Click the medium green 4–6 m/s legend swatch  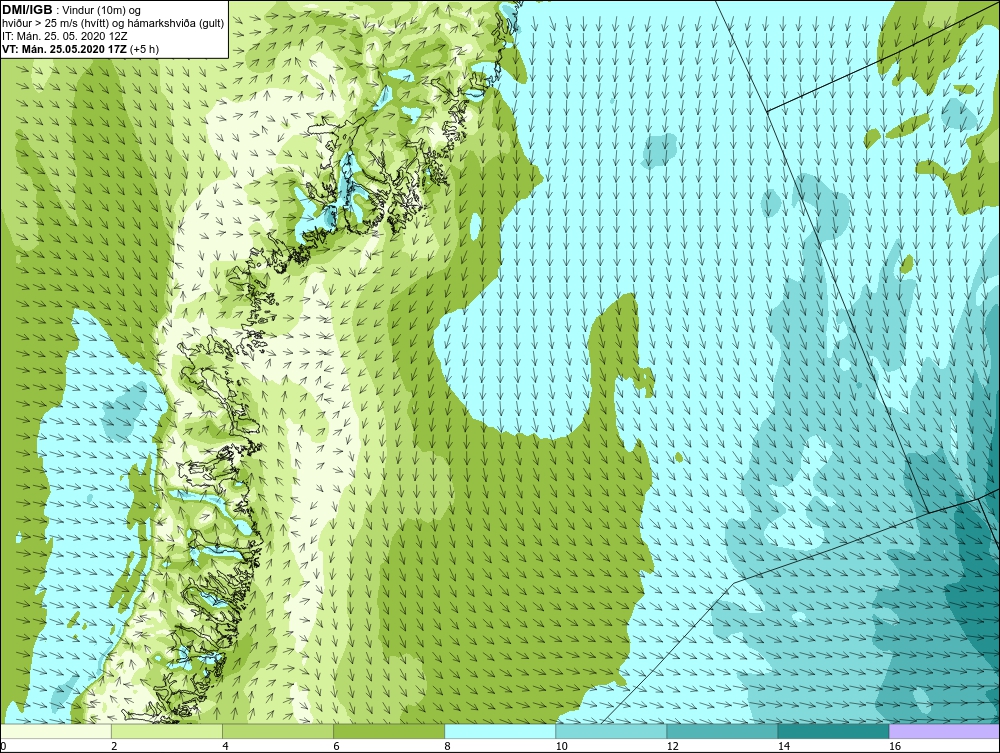(278, 731)
